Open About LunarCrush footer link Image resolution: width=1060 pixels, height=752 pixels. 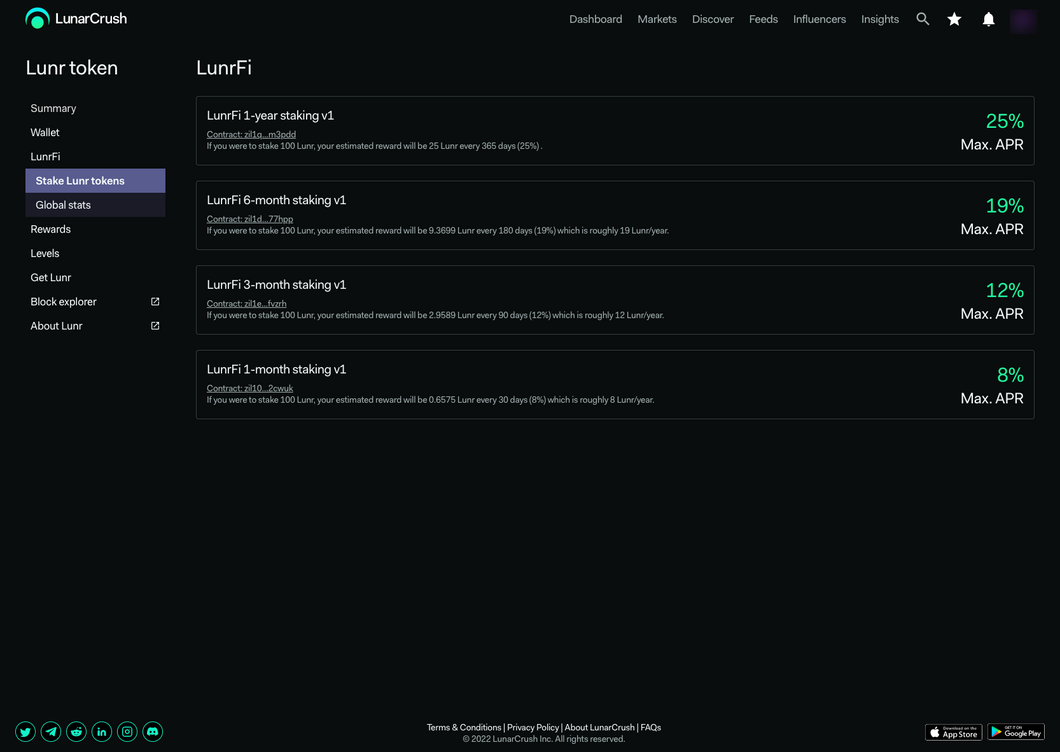pyautogui.click(x=600, y=728)
